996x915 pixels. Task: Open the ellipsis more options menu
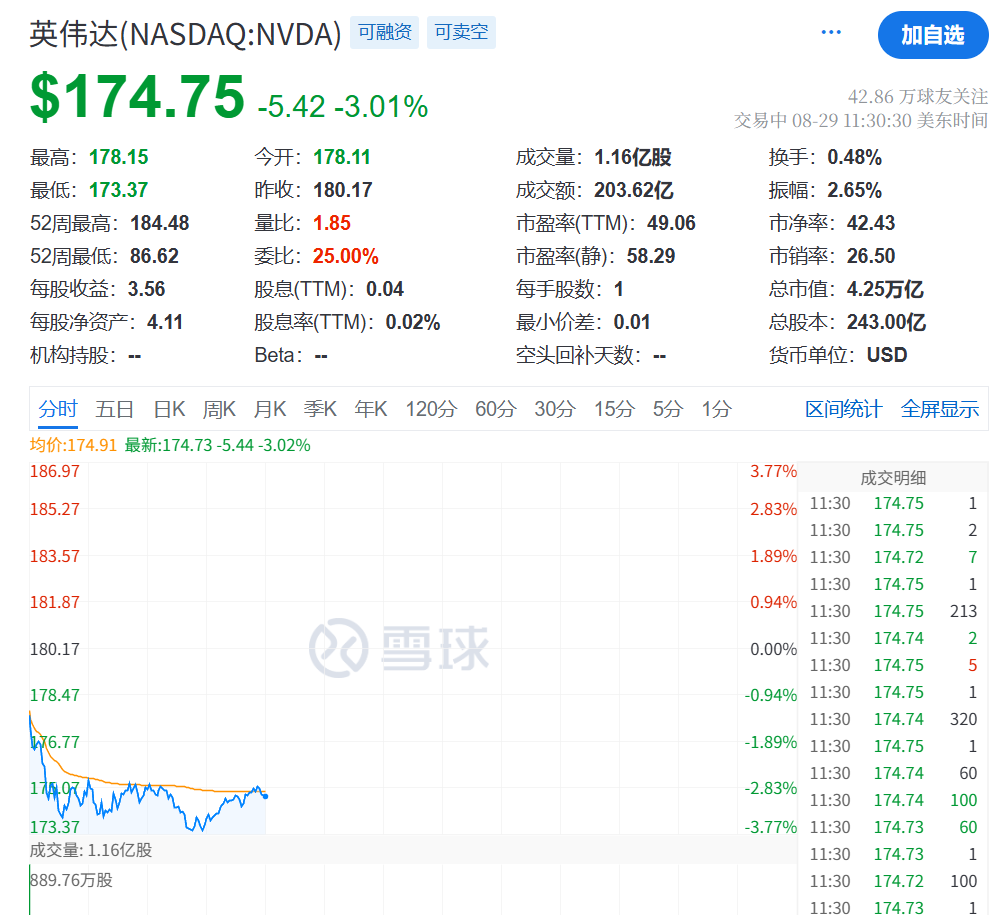click(x=830, y=31)
